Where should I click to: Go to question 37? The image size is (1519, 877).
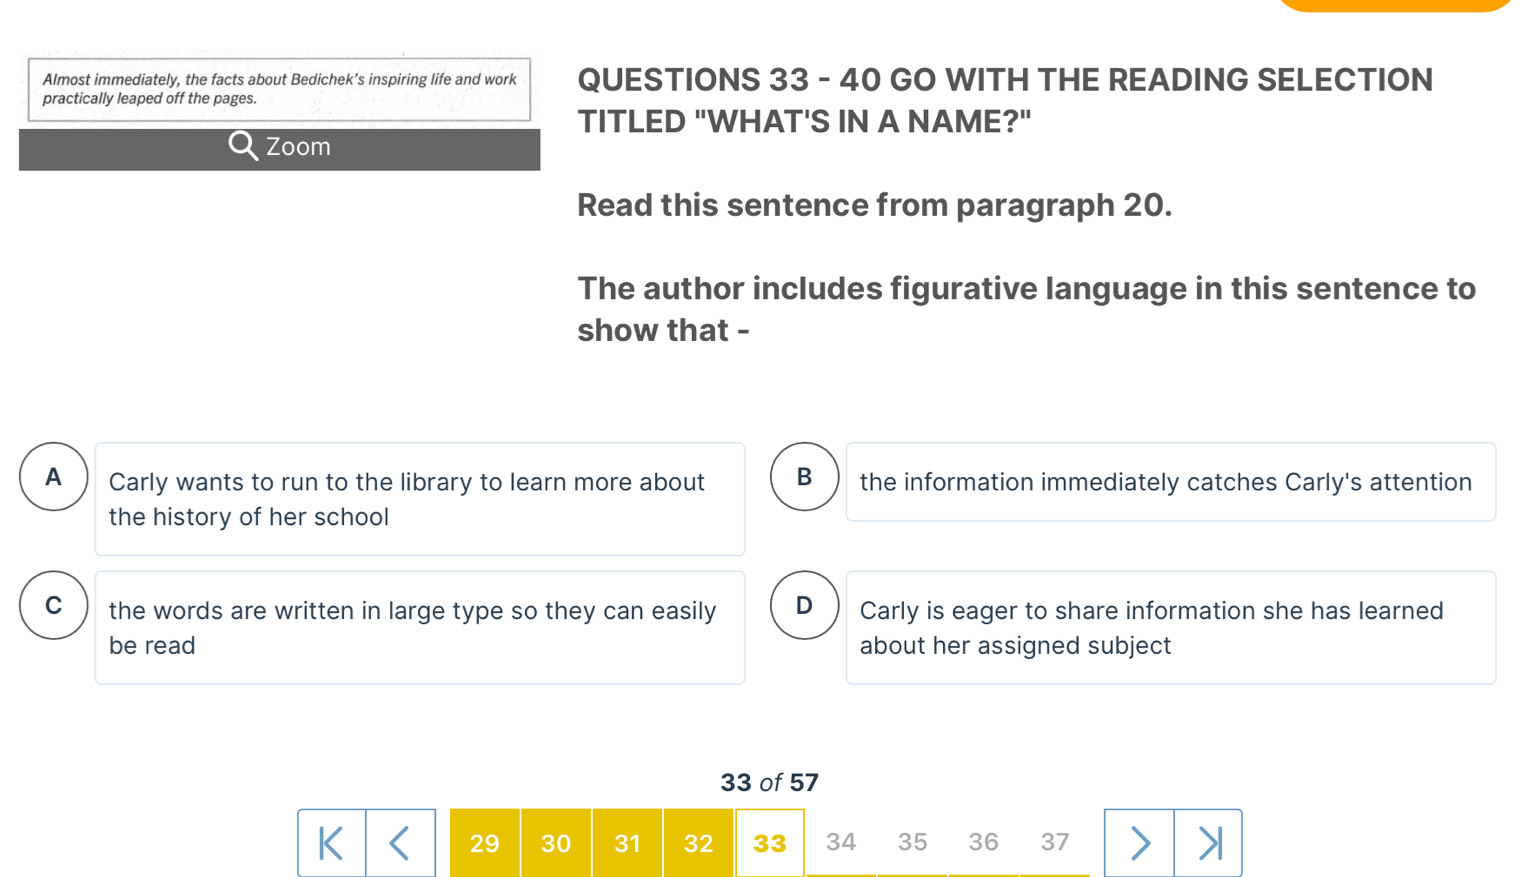point(1055,842)
